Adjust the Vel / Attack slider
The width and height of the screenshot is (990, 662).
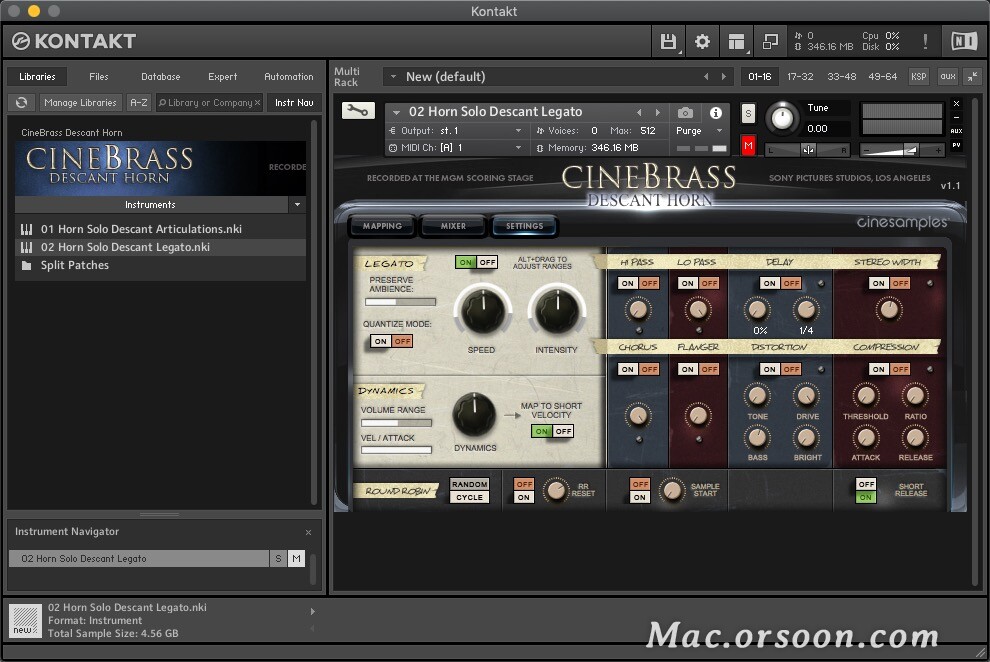tap(396, 450)
